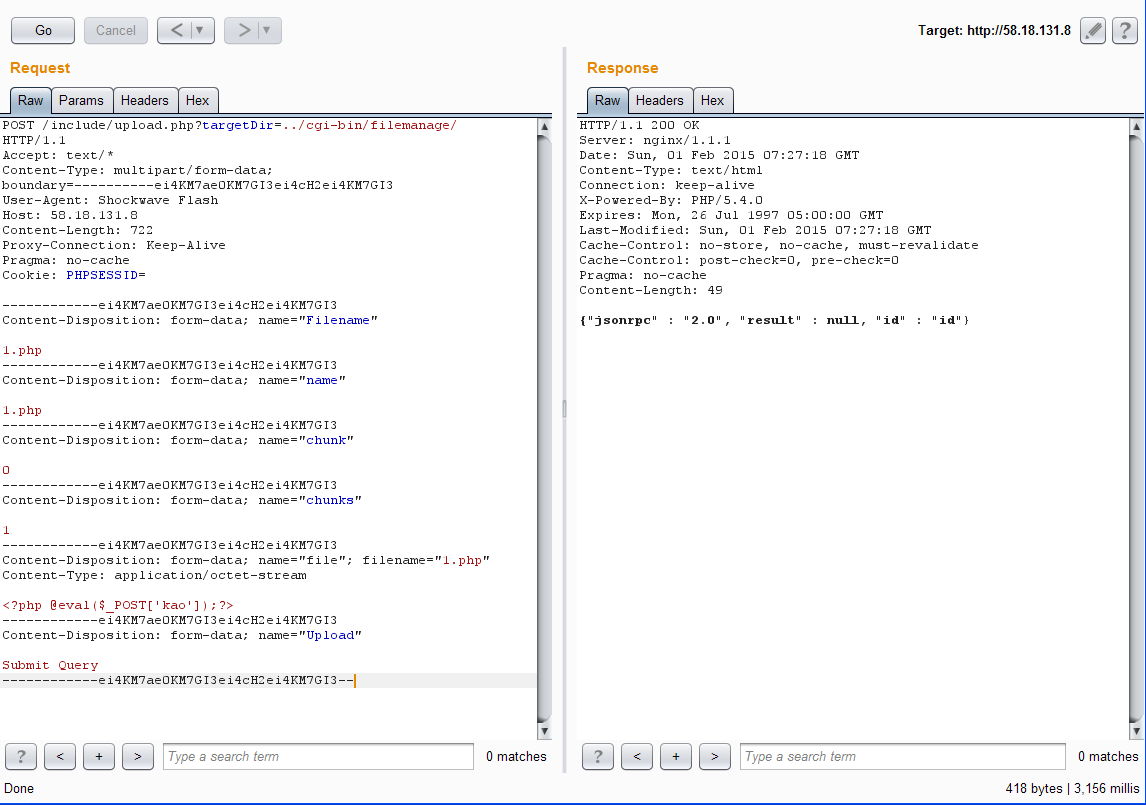Go forward with the history forward arrow
Screen dimensions: 1146x805
(x=243, y=31)
